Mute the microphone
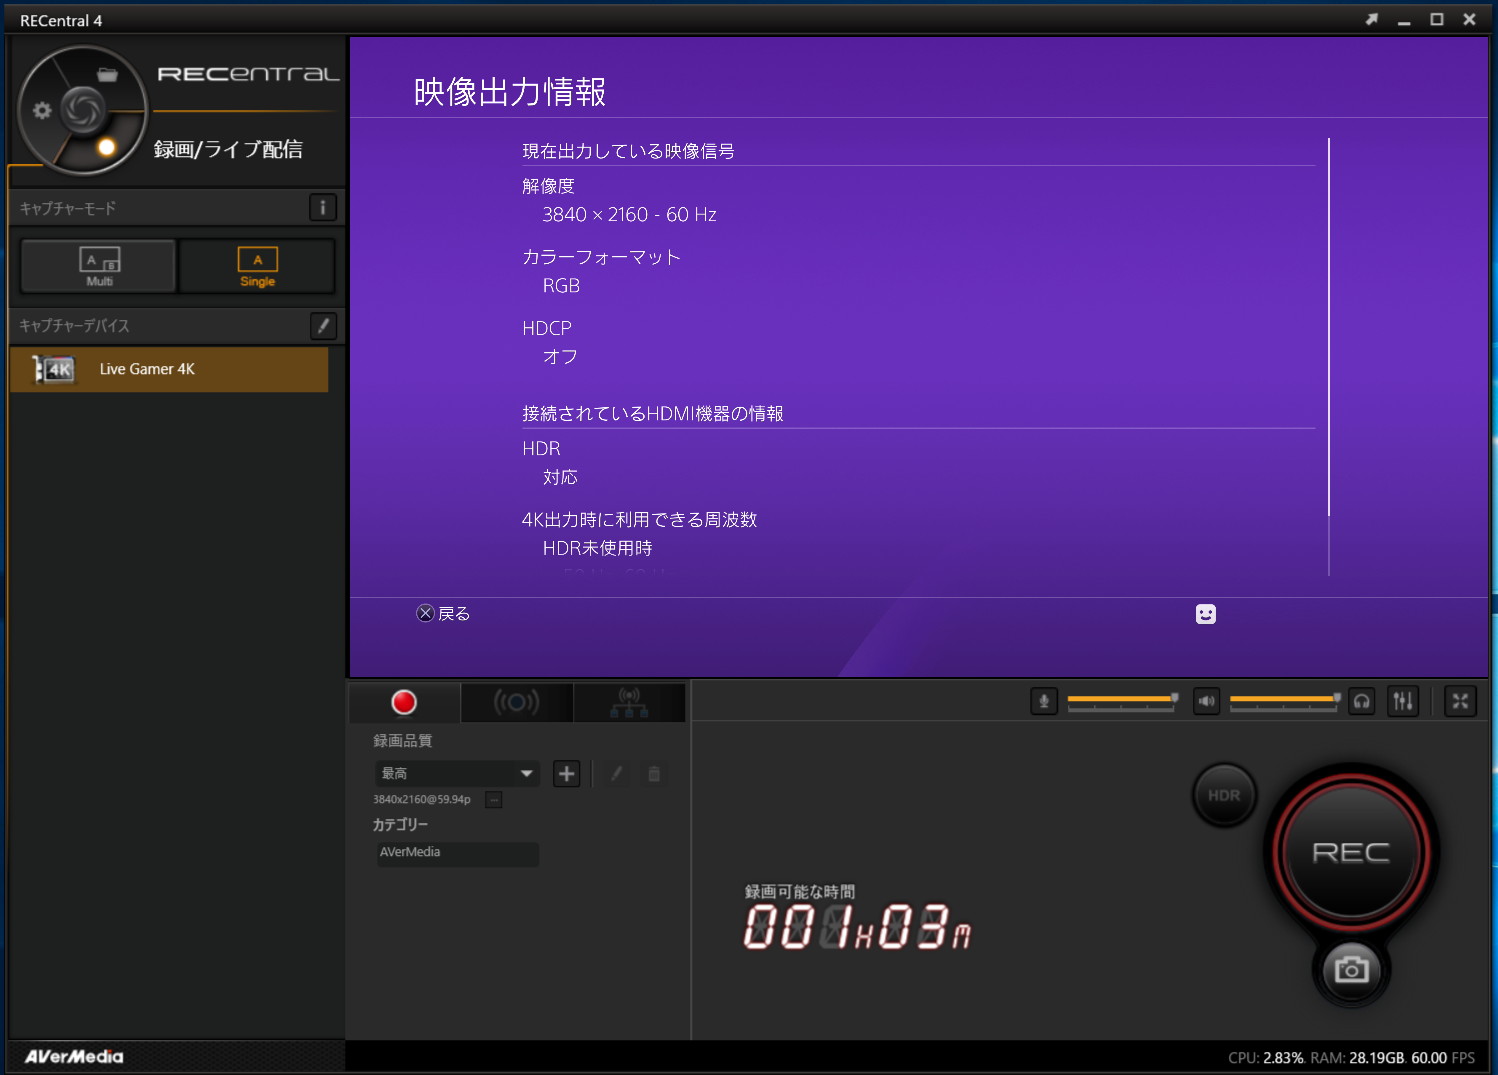 coord(1043,701)
